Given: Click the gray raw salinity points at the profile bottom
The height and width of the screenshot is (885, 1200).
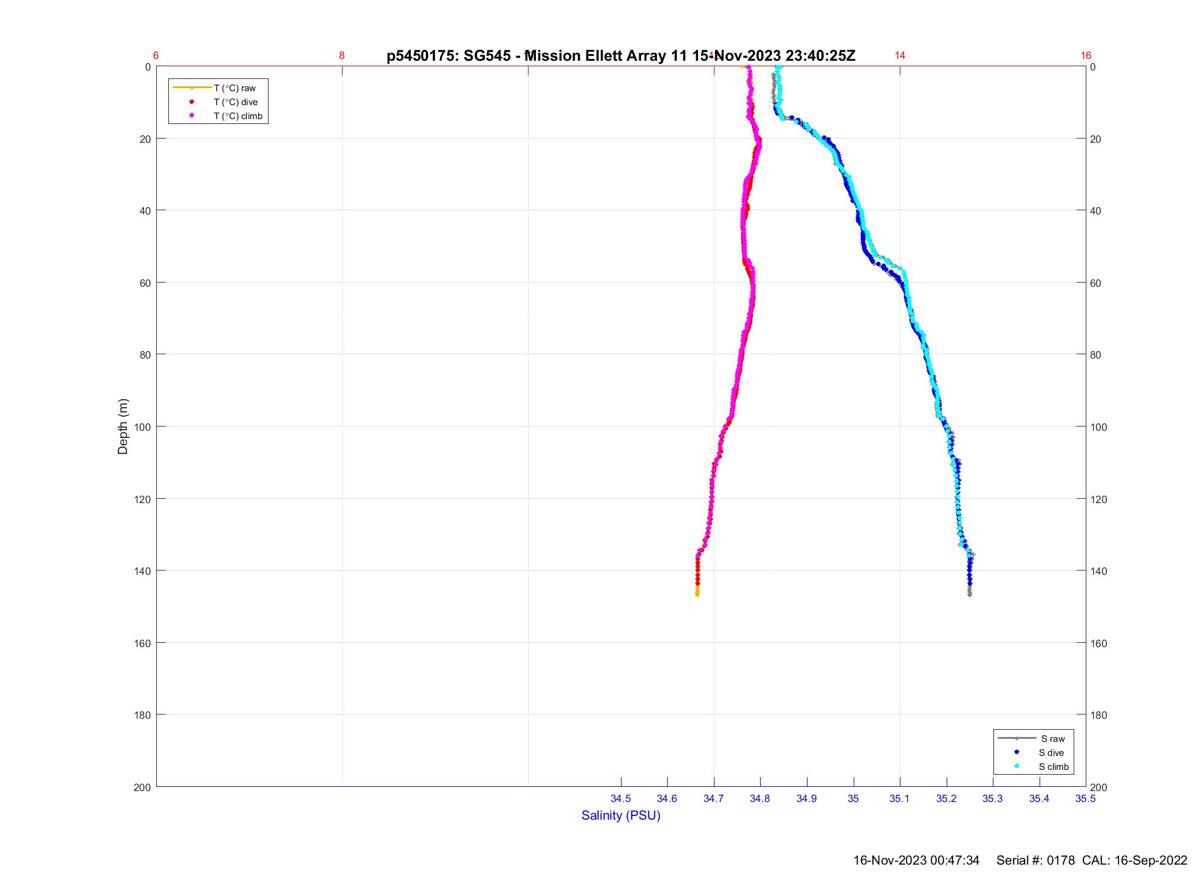Looking at the screenshot, I should [969, 592].
